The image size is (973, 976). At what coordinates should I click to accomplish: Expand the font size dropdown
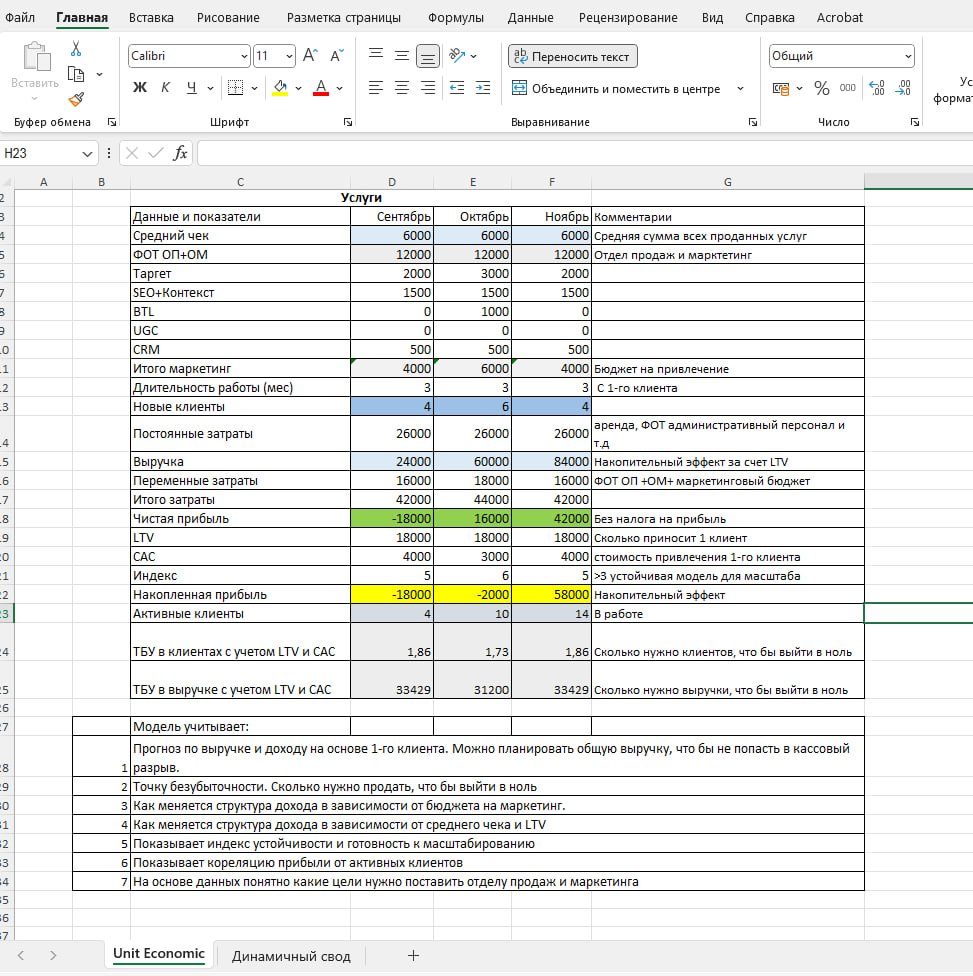pyautogui.click(x=289, y=57)
